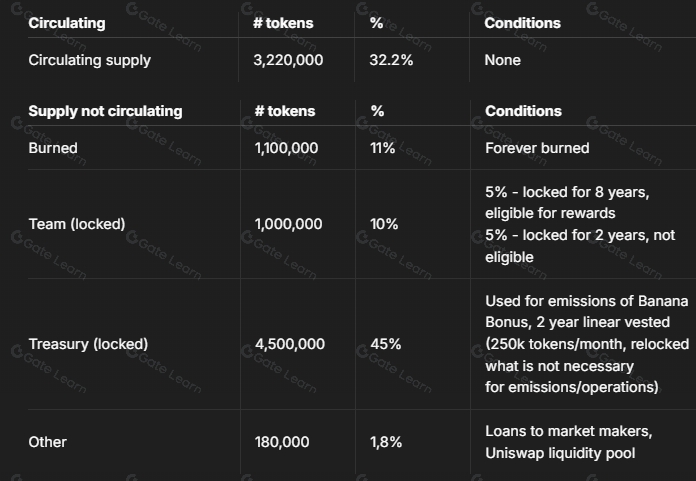Viewport: 696px width, 481px height.
Task: Select the Other row label
Action: click(47, 442)
